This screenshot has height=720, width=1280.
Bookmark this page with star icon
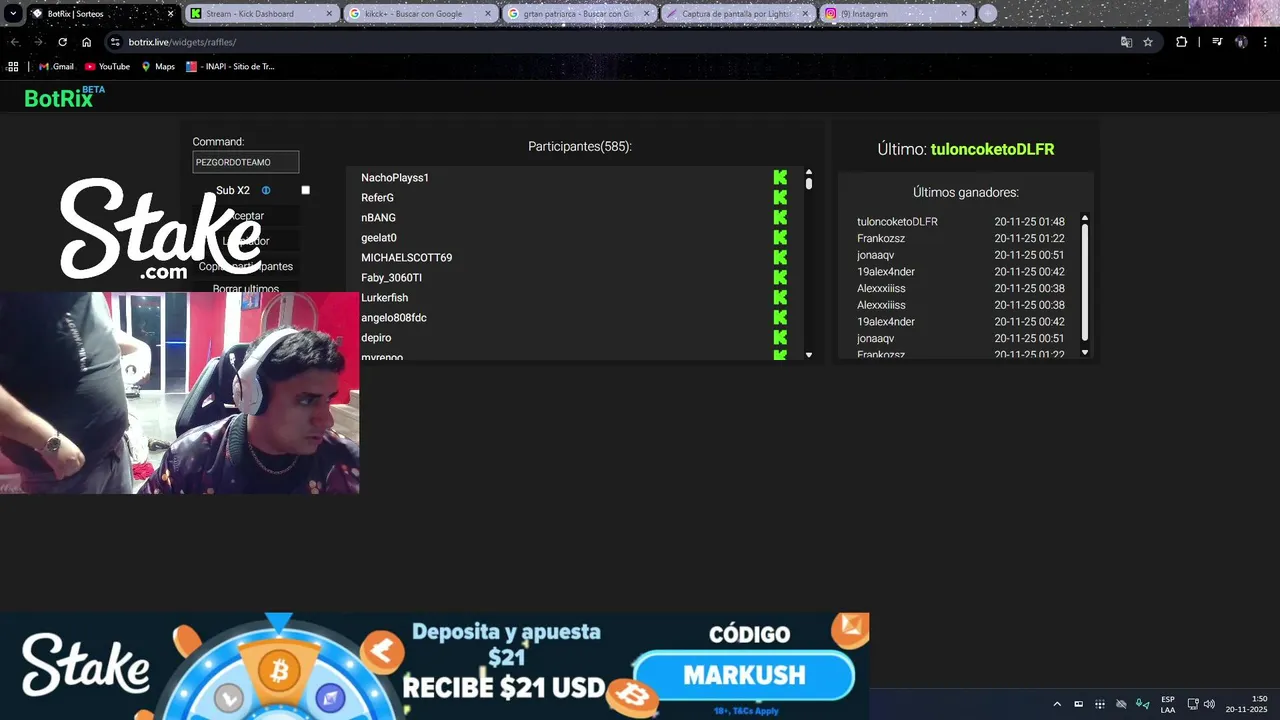[1148, 42]
